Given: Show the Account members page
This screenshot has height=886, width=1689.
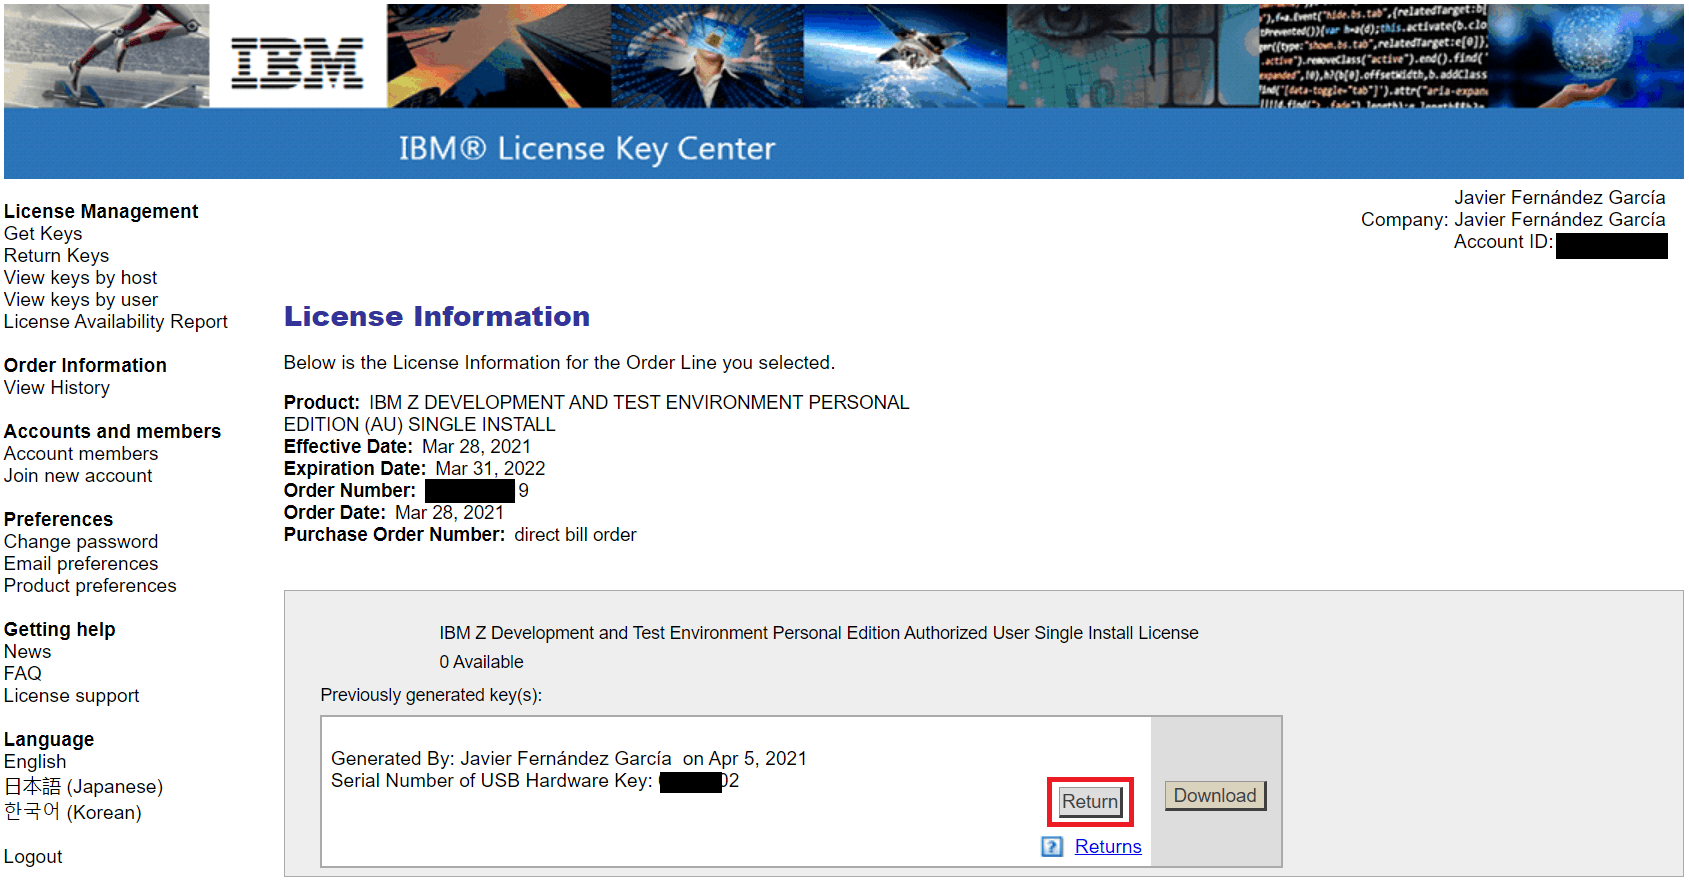Looking at the screenshot, I should pyautogui.click(x=80, y=454).
